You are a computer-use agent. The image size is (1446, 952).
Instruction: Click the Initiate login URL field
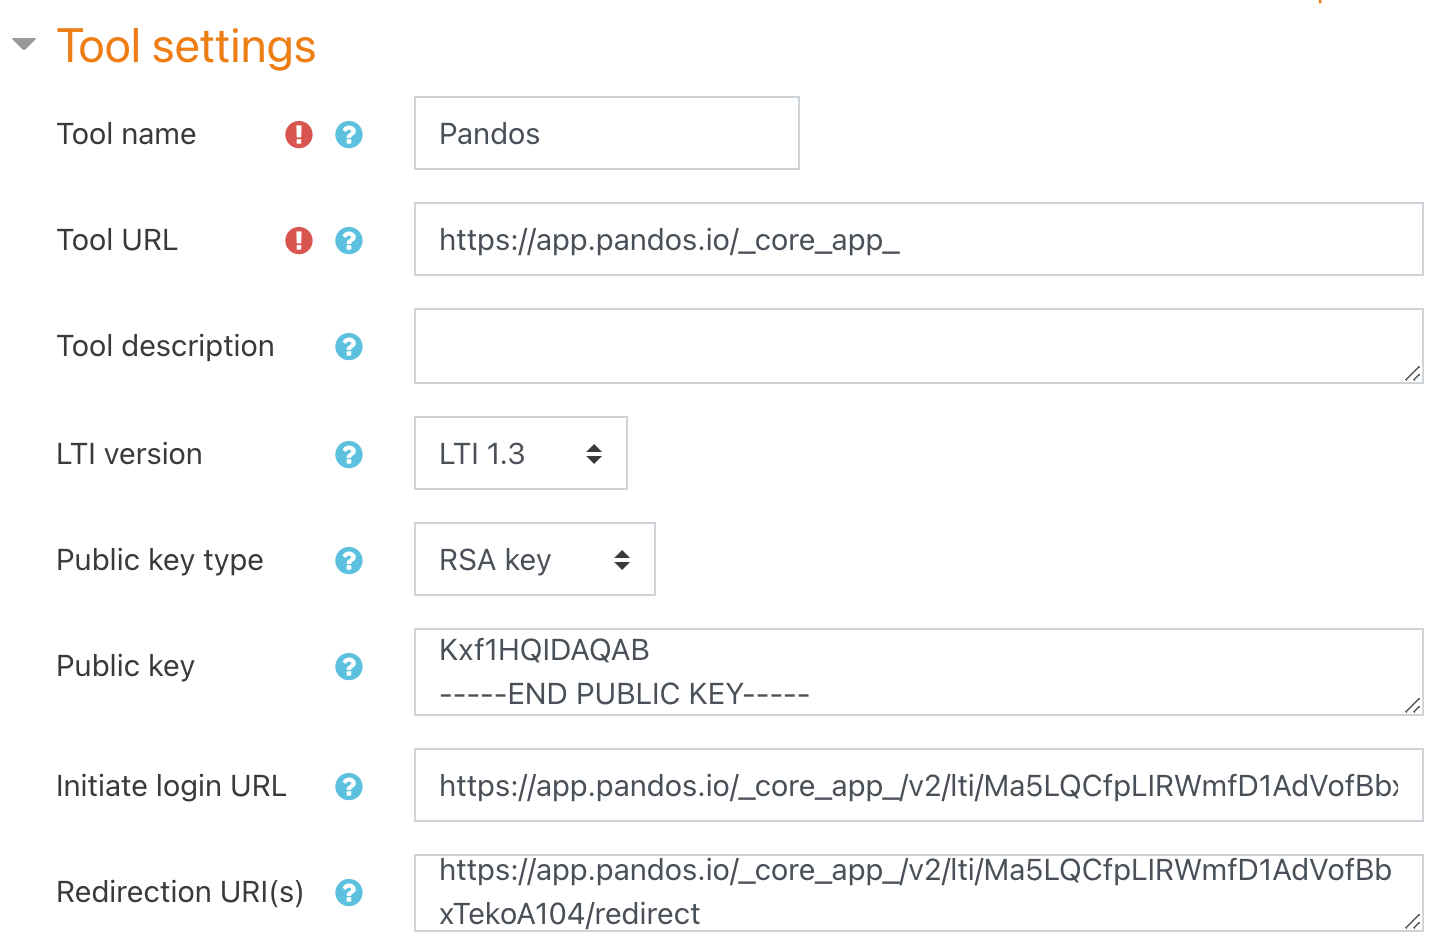(x=919, y=785)
